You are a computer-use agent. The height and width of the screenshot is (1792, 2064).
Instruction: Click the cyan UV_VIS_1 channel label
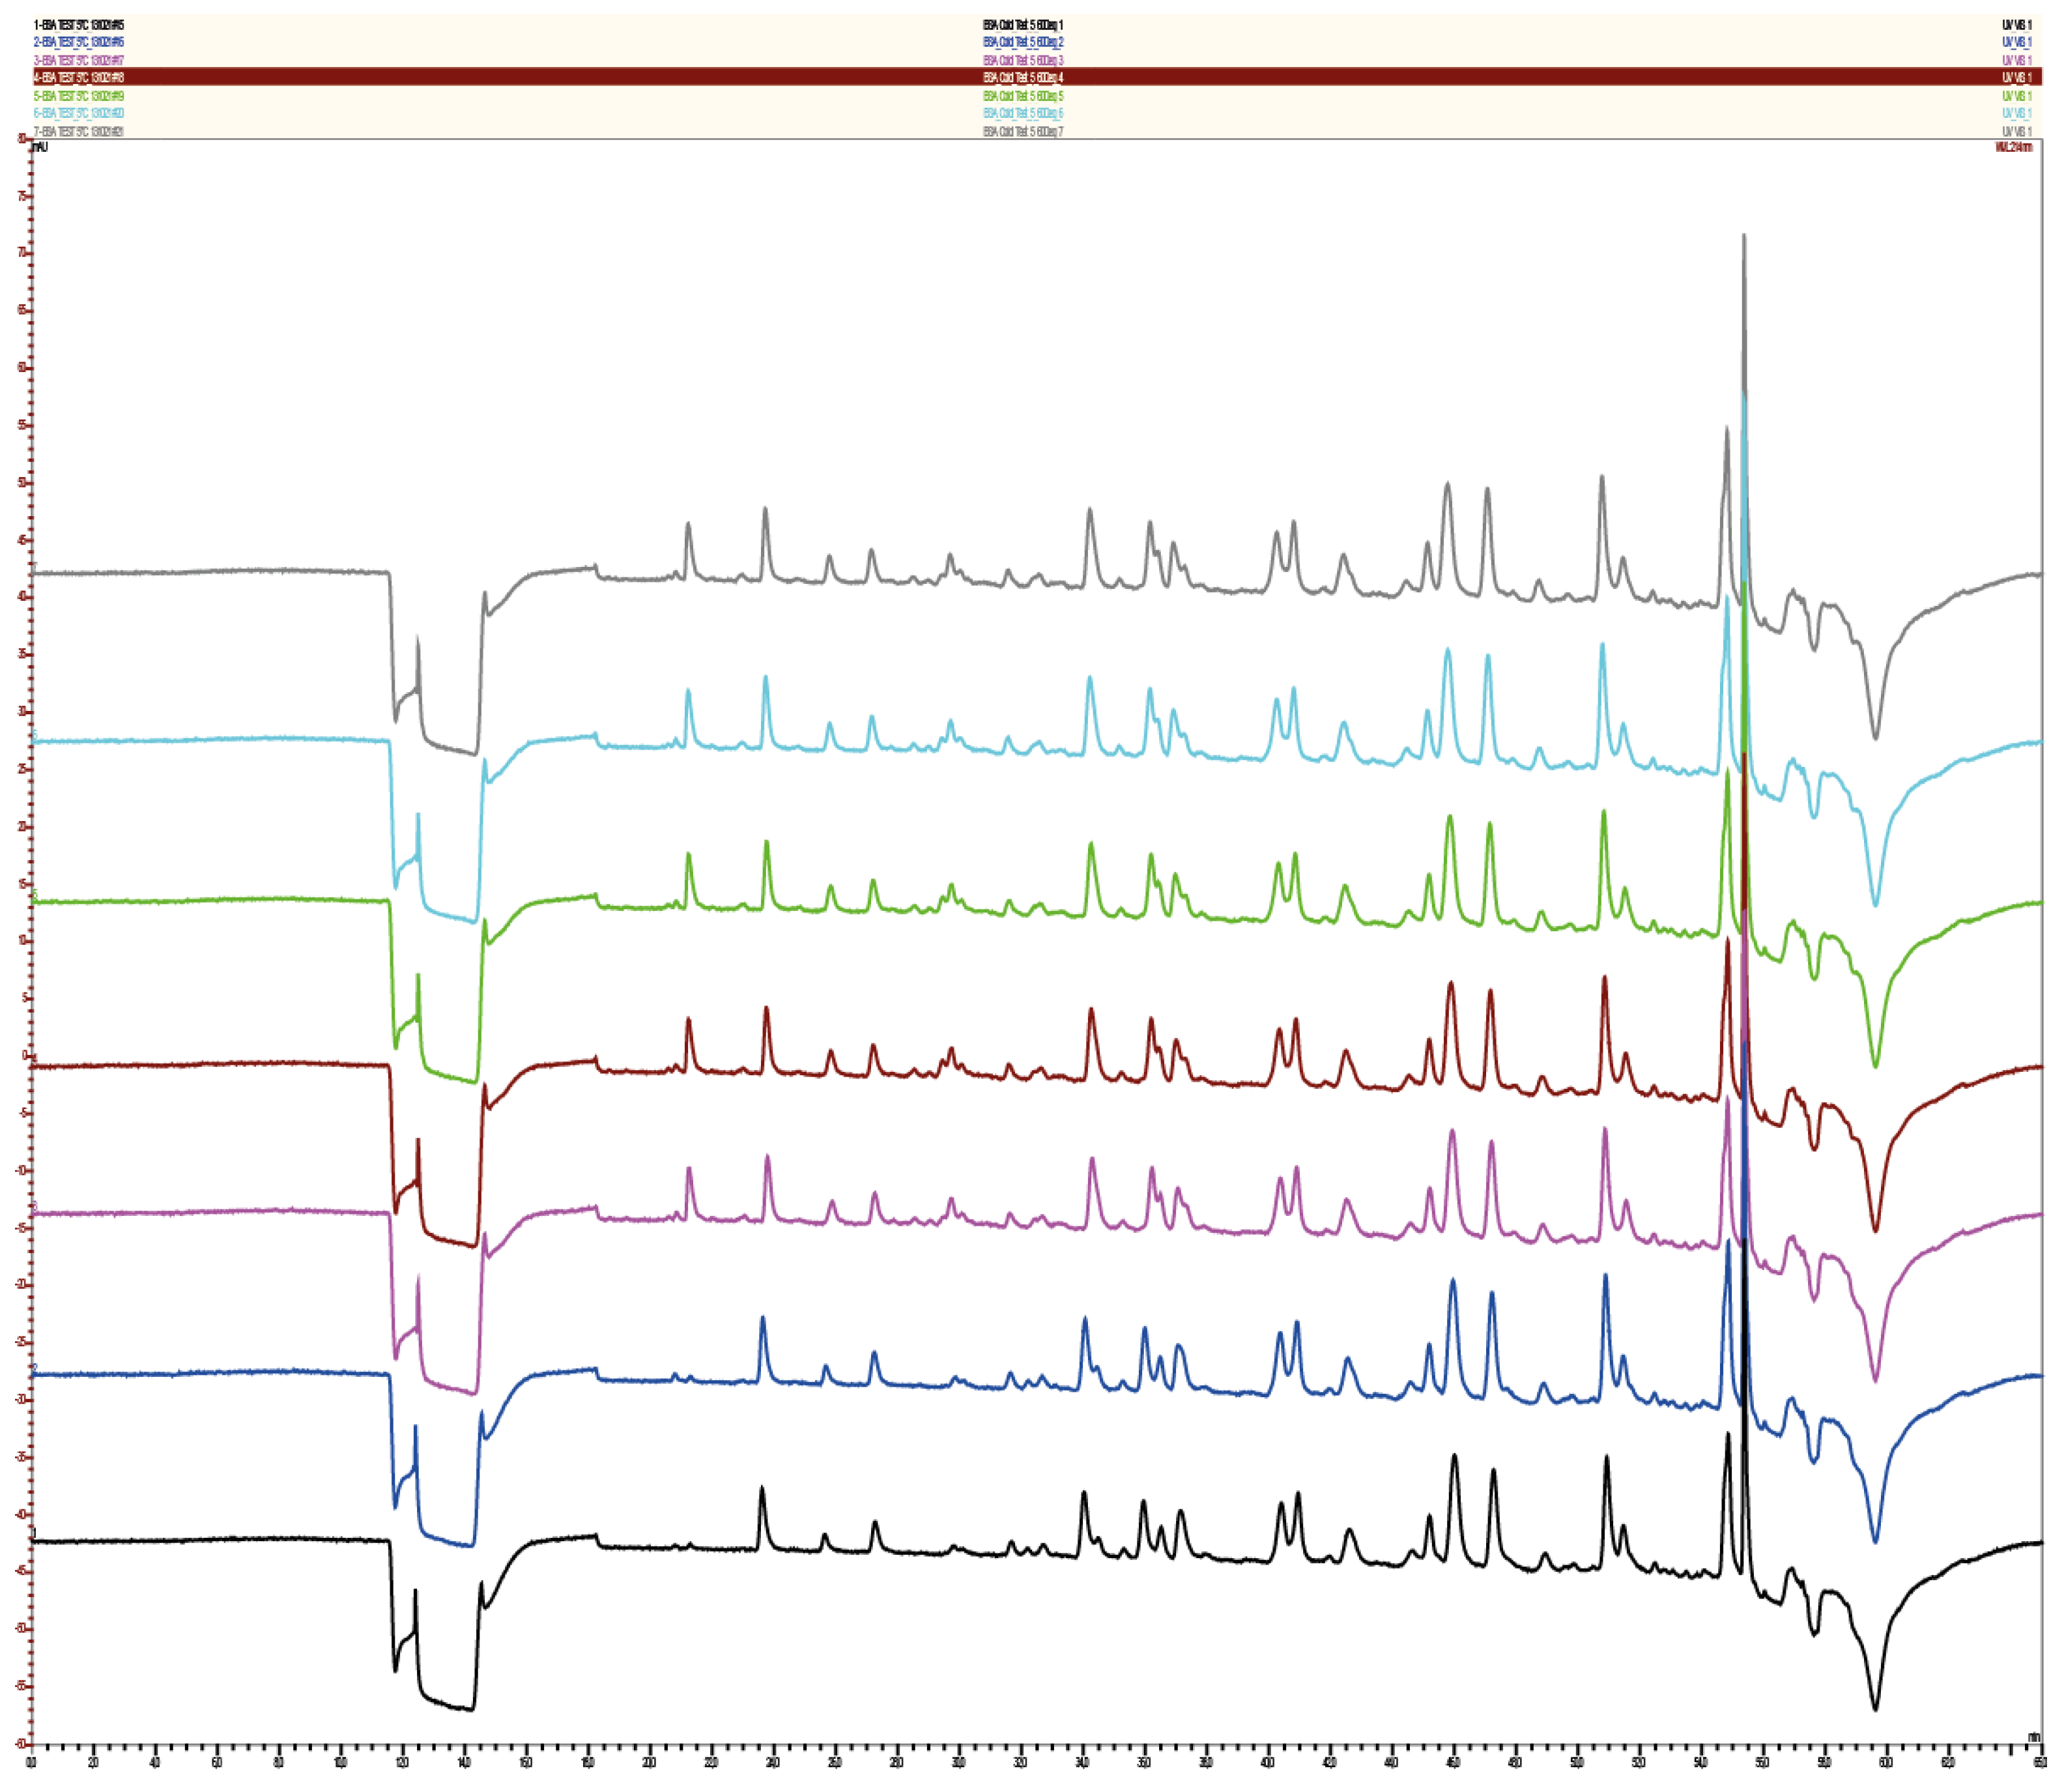click(2016, 114)
